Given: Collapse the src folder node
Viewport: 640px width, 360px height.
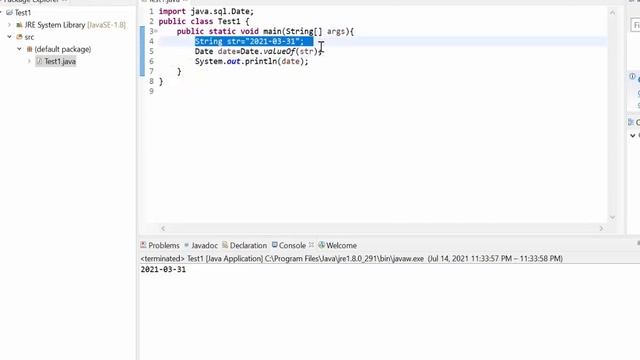Looking at the screenshot, I should coord(10,37).
